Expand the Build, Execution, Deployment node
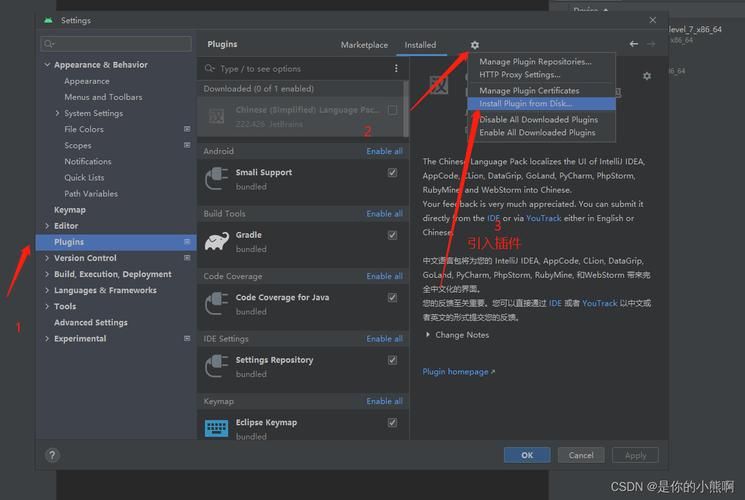This screenshot has width=745, height=500. pyautogui.click(x=47, y=274)
